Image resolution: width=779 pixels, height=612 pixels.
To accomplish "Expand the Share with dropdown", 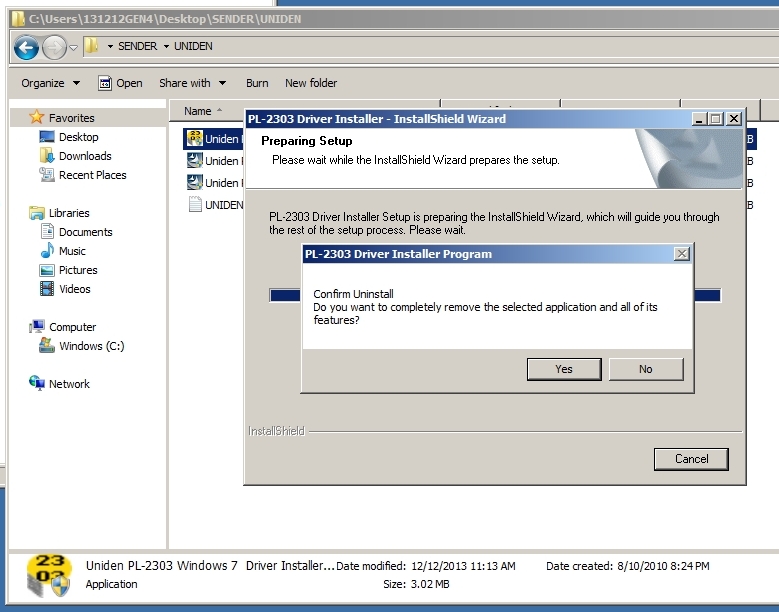I will pyautogui.click(x=192, y=83).
